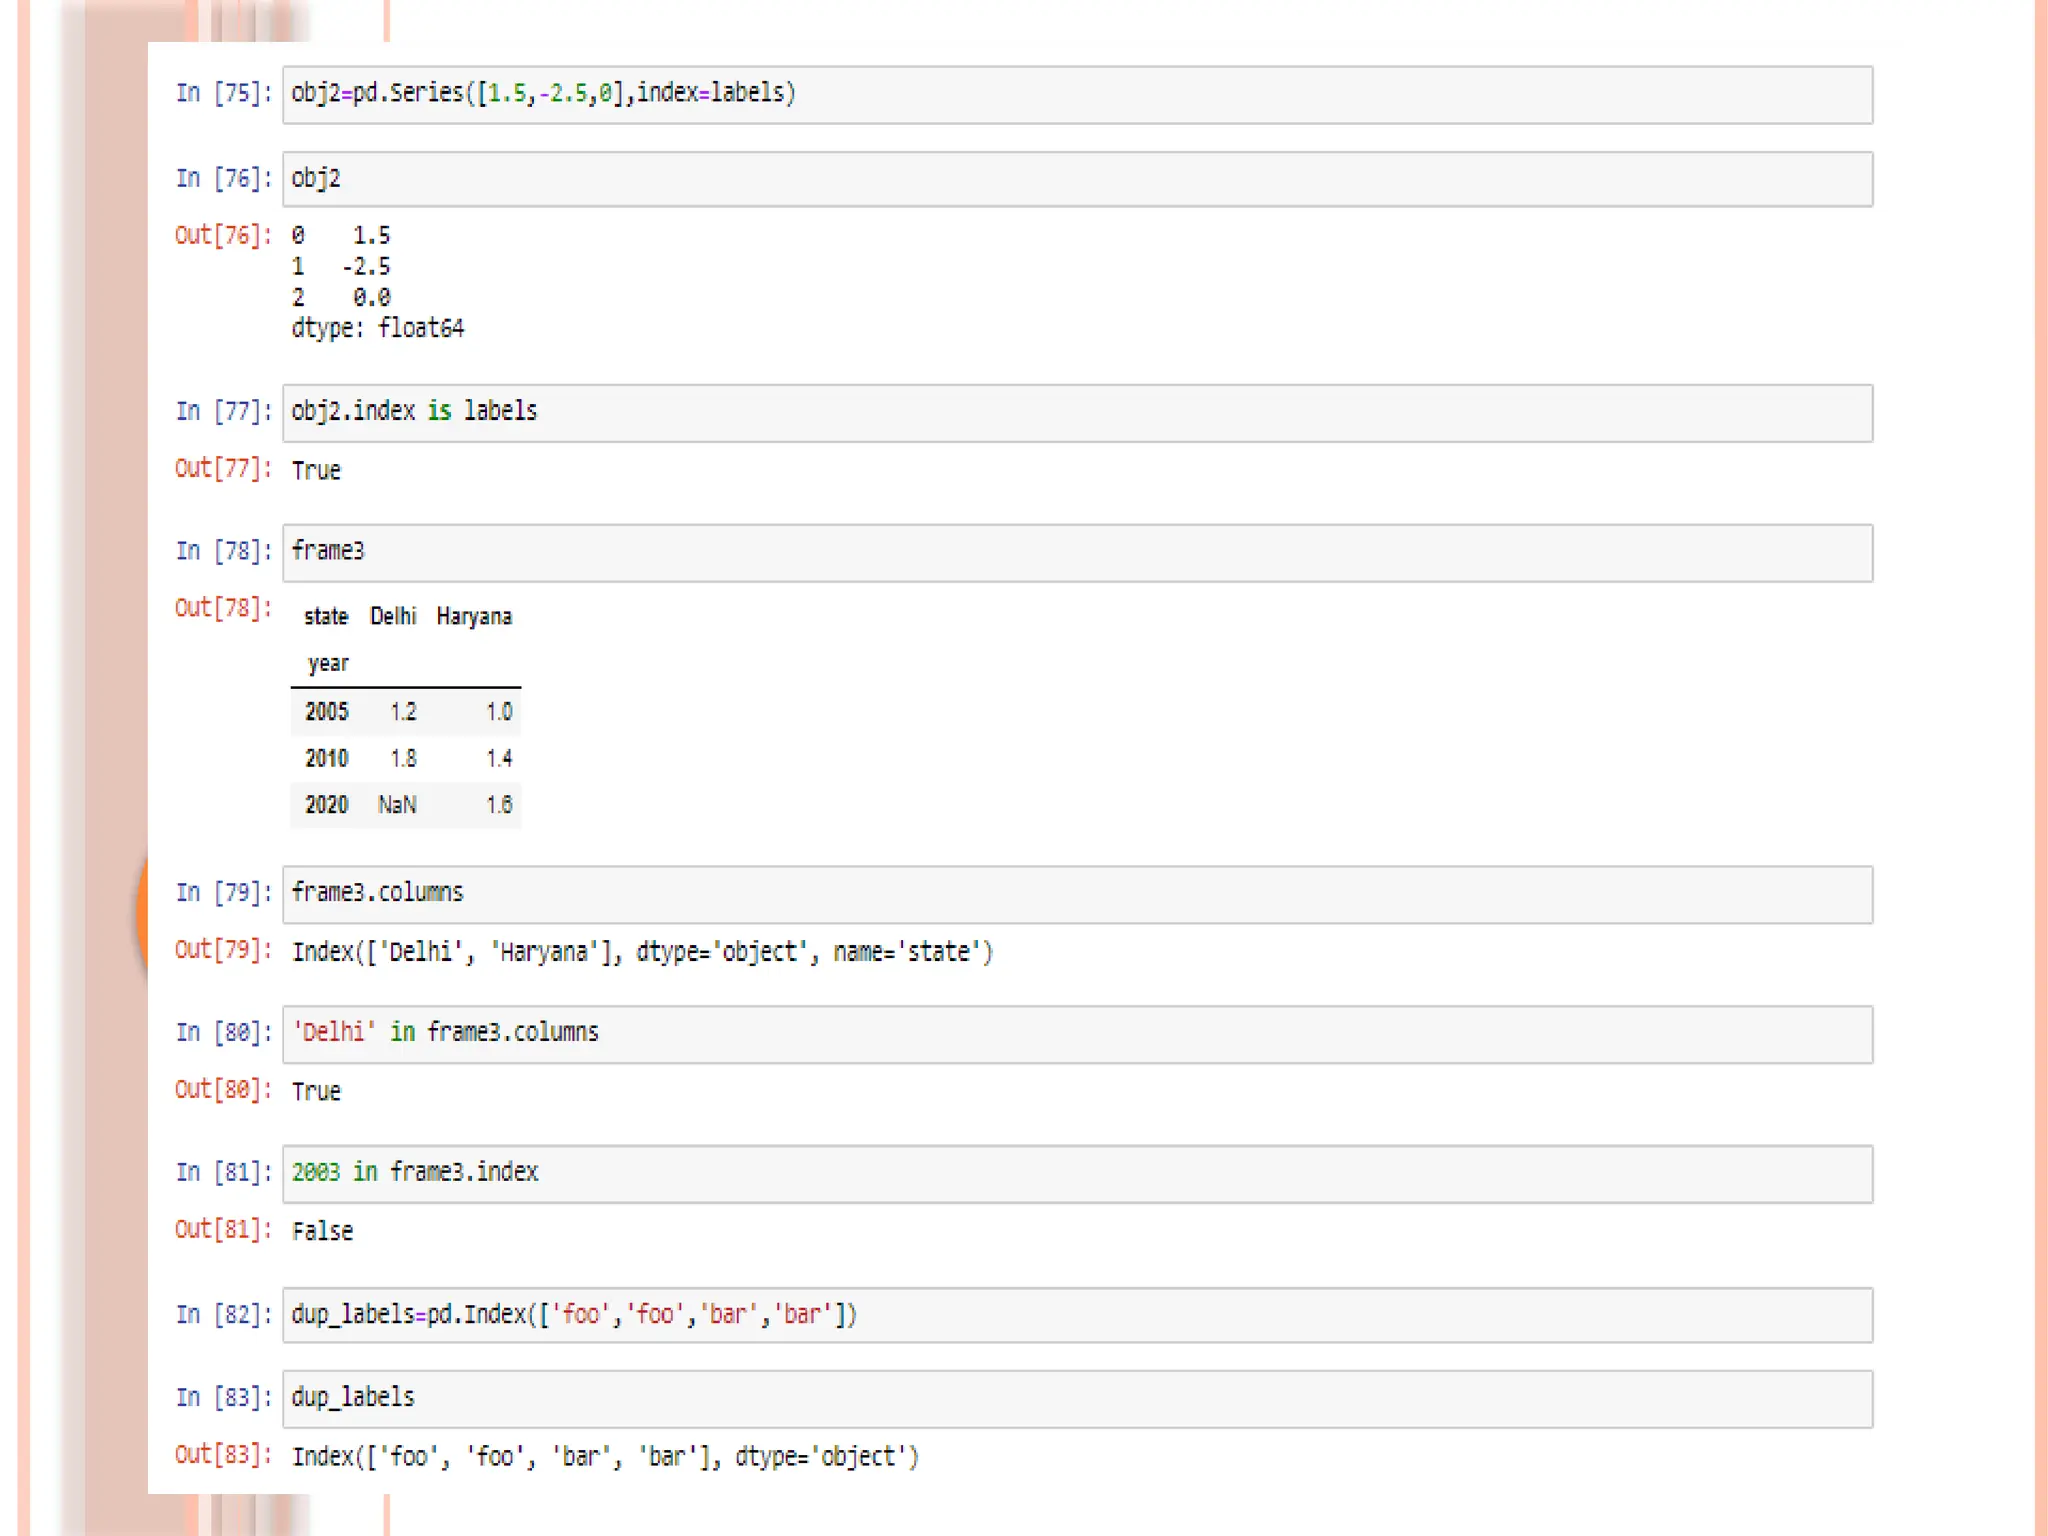Select the cell "'Delhi' in frame3.columns"
The image size is (2048, 1536).
[x=1077, y=1035]
